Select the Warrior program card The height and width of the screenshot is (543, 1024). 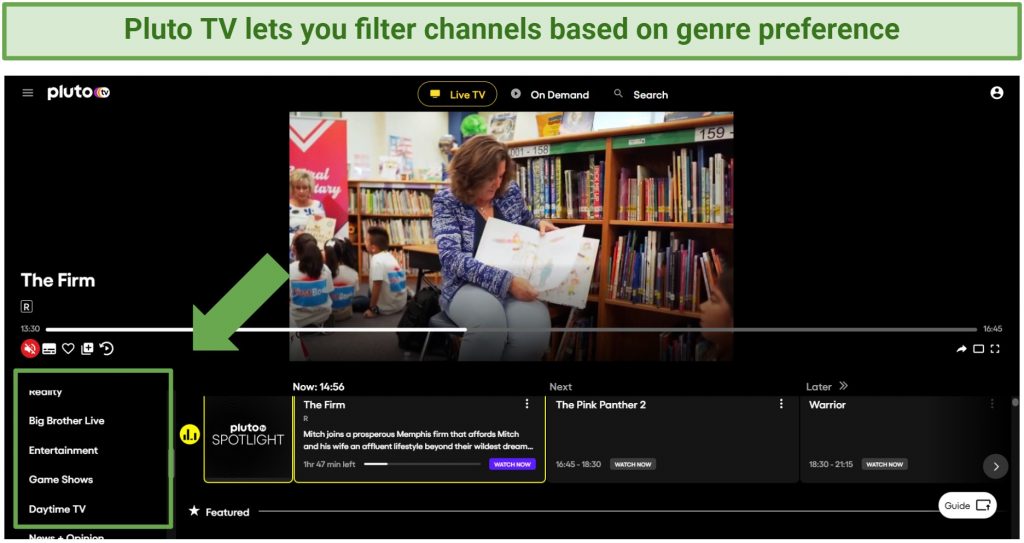[904, 438]
